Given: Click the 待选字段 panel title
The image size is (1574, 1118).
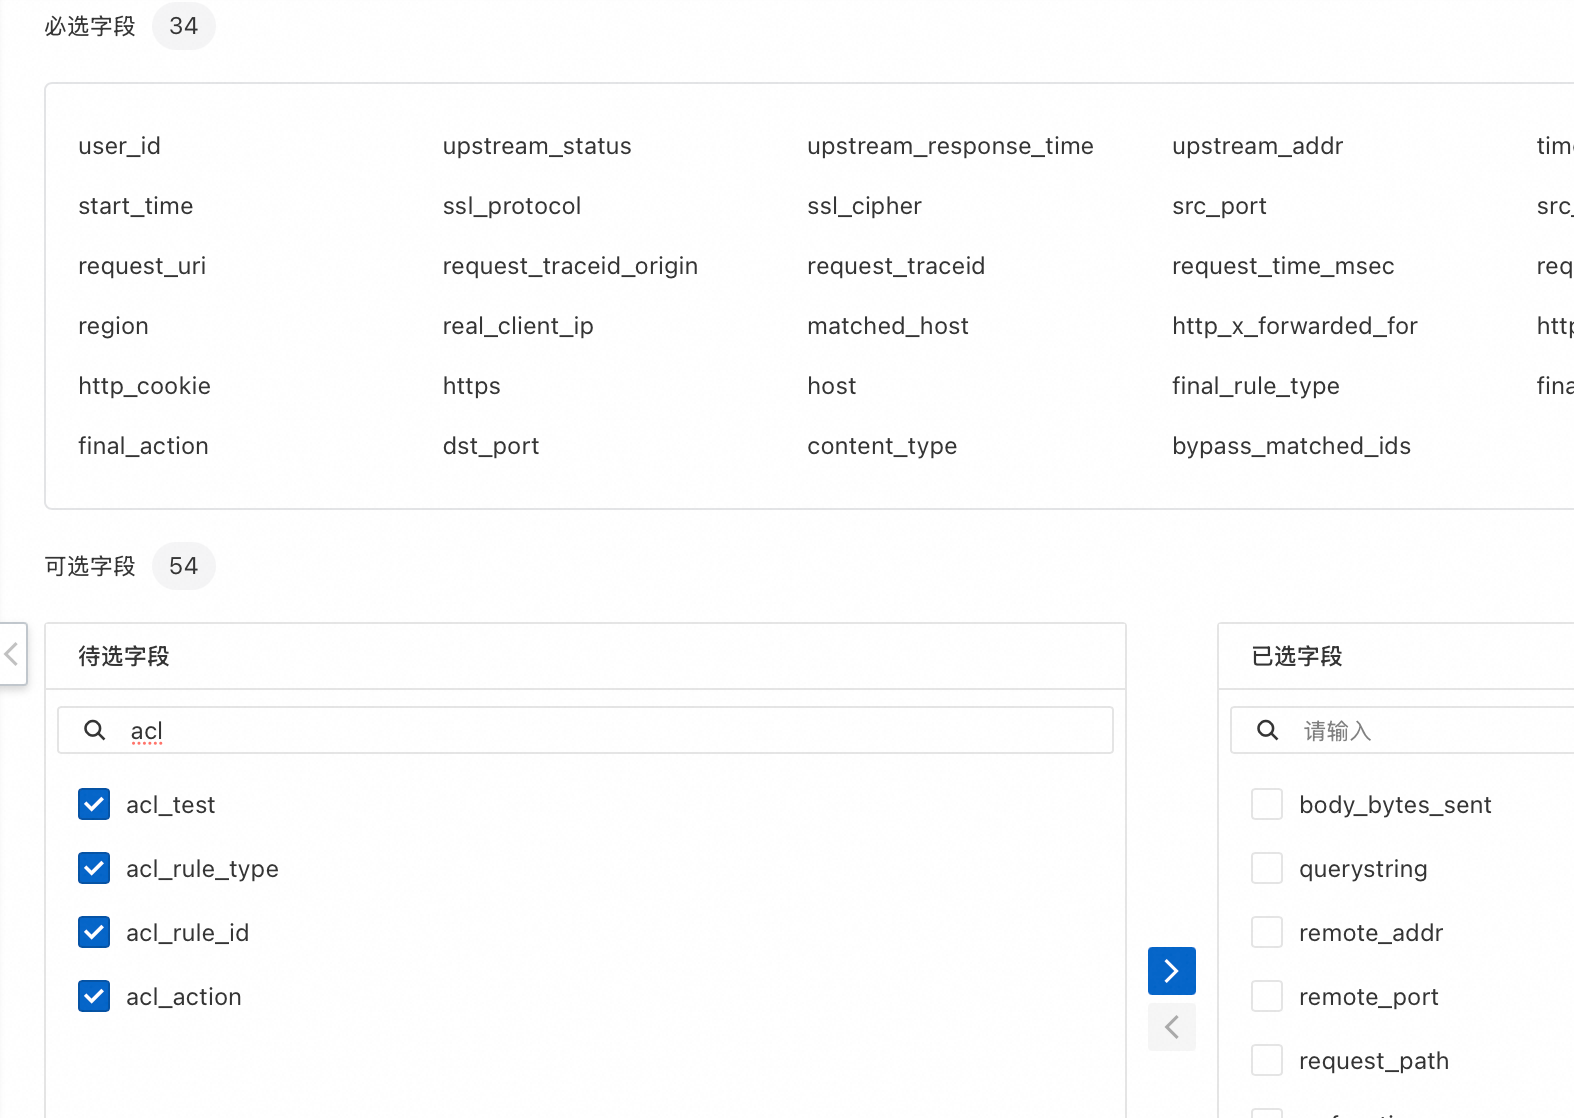Looking at the screenshot, I should pyautogui.click(x=124, y=656).
